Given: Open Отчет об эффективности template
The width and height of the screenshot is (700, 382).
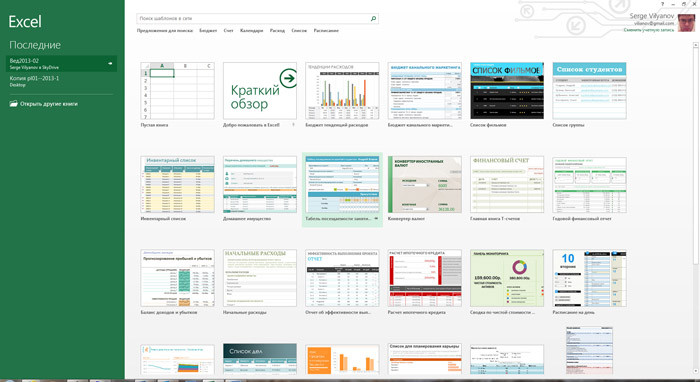Looking at the screenshot, I should (342, 278).
